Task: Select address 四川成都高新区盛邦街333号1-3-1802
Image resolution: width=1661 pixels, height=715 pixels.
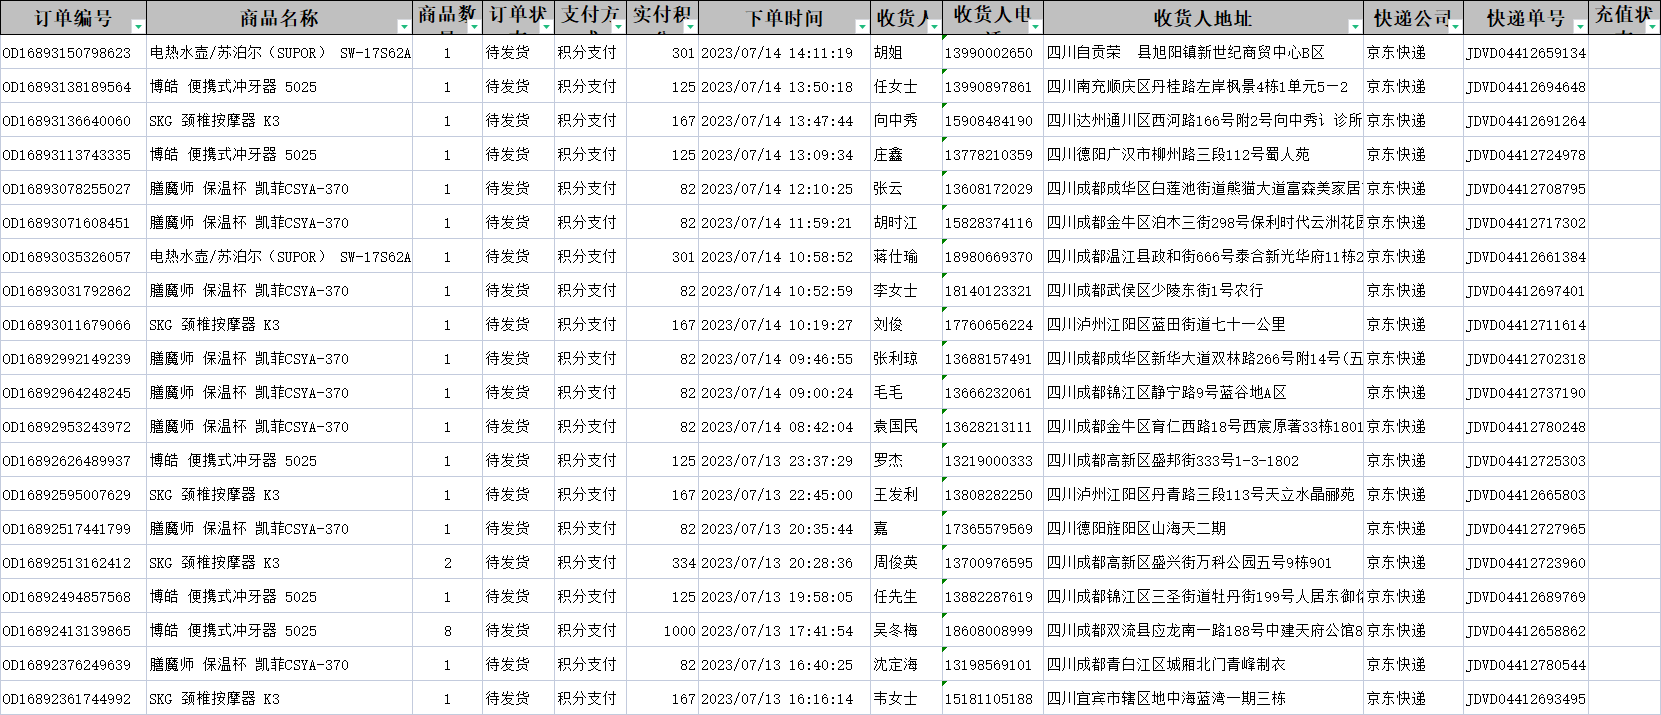Action: (1173, 461)
